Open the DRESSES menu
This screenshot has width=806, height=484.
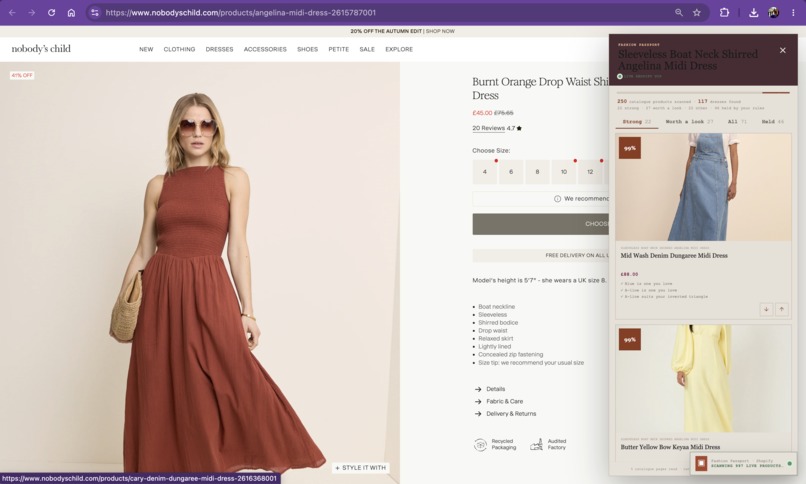(x=219, y=49)
